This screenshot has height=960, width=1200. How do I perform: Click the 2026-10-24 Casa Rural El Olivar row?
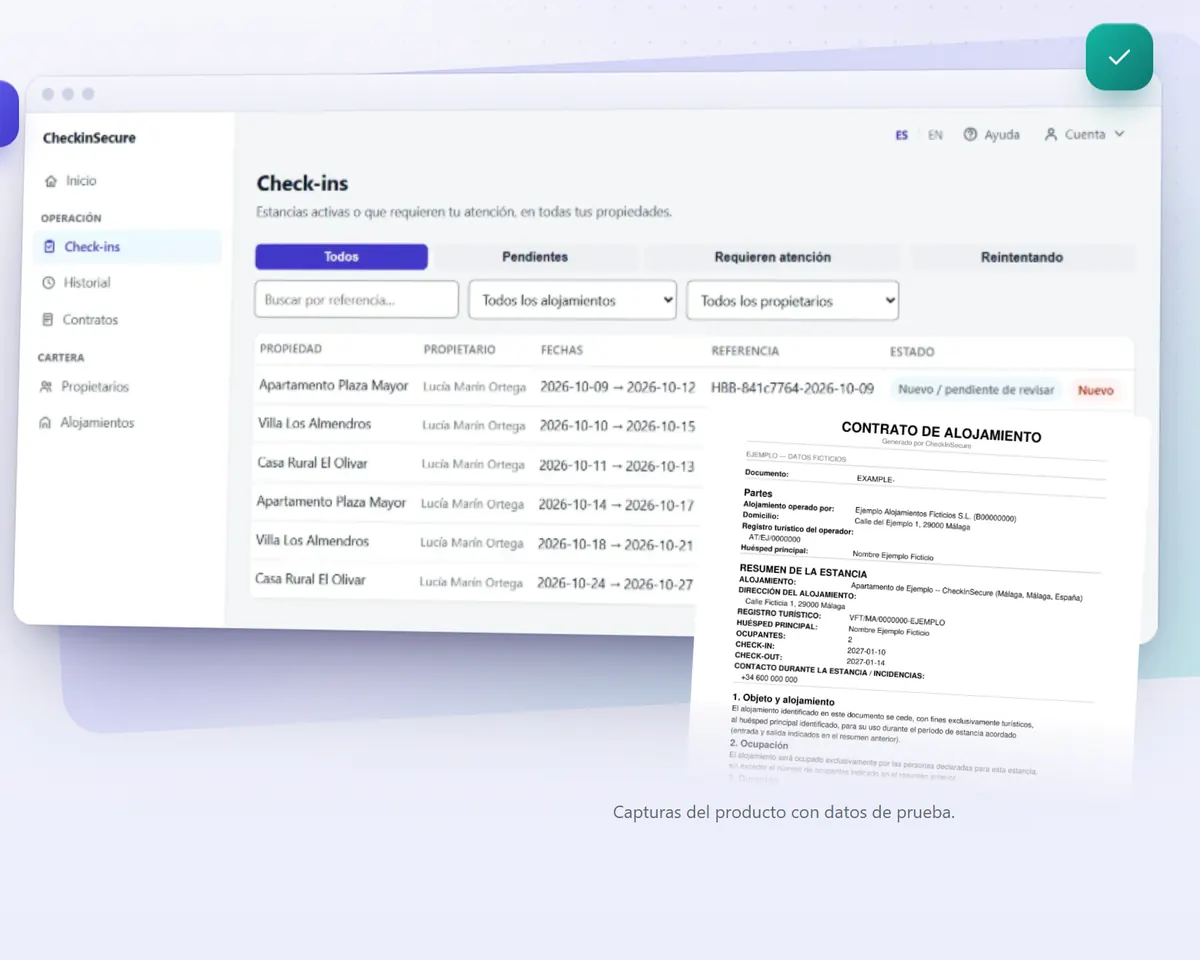(471, 580)
